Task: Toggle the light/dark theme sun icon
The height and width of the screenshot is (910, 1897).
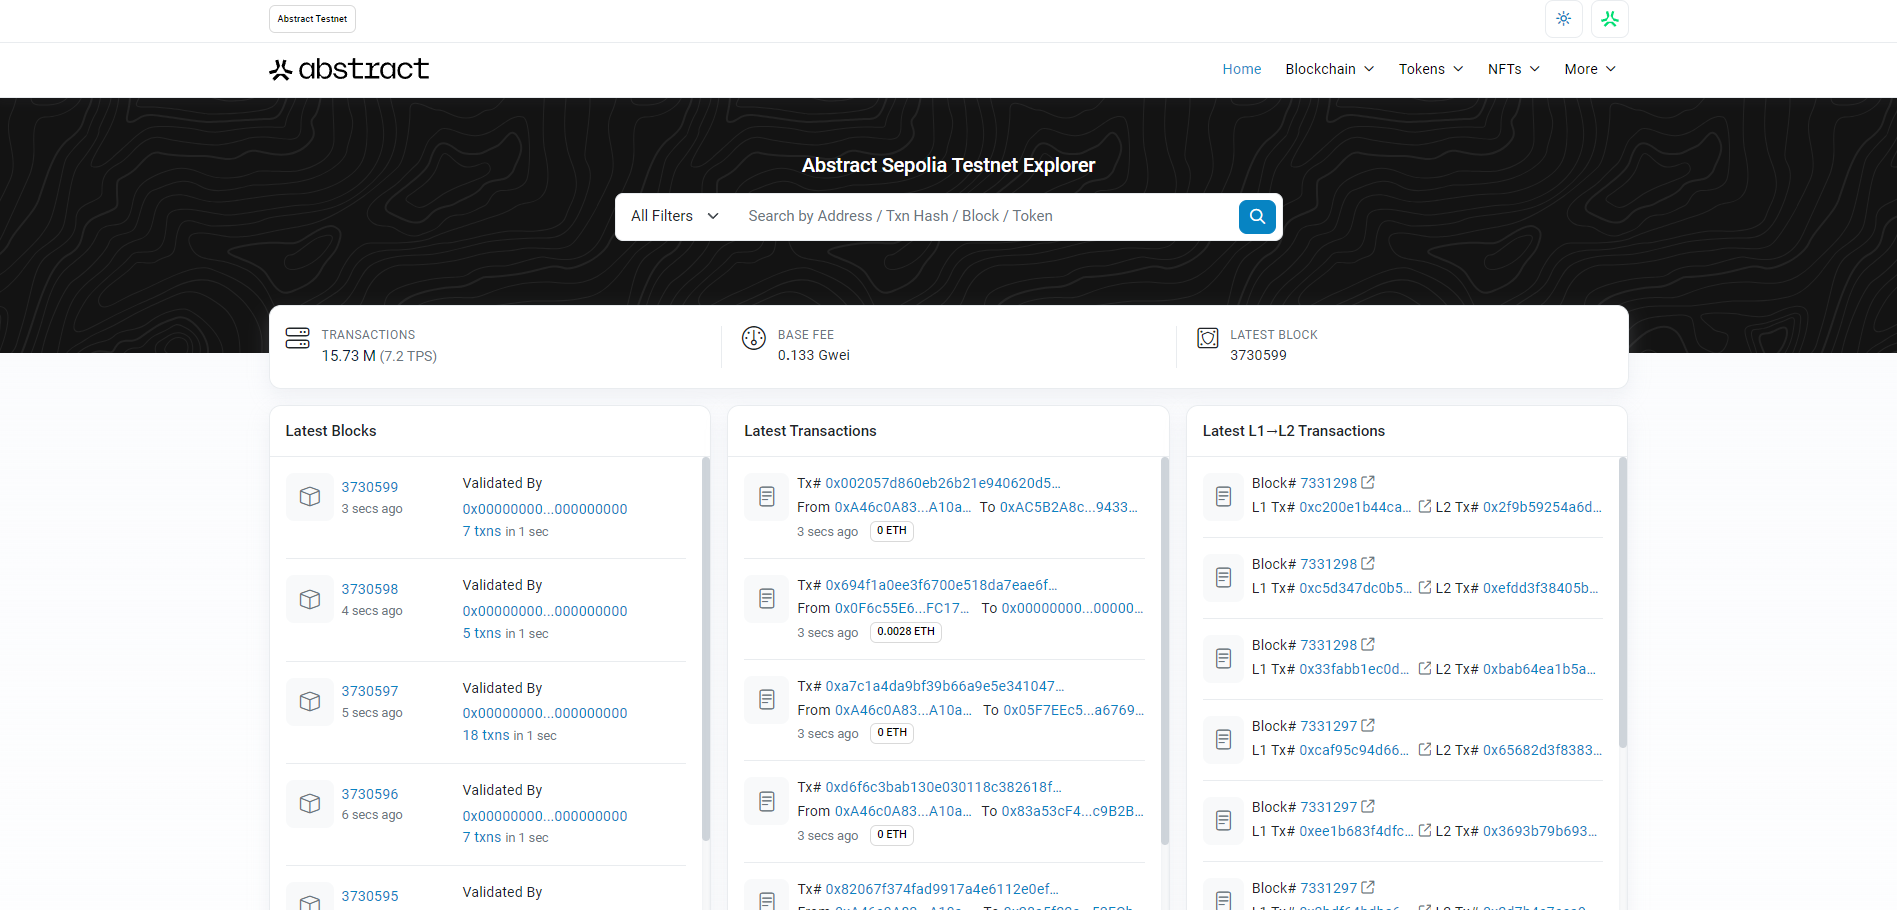Action: (x=1563, y=19)
